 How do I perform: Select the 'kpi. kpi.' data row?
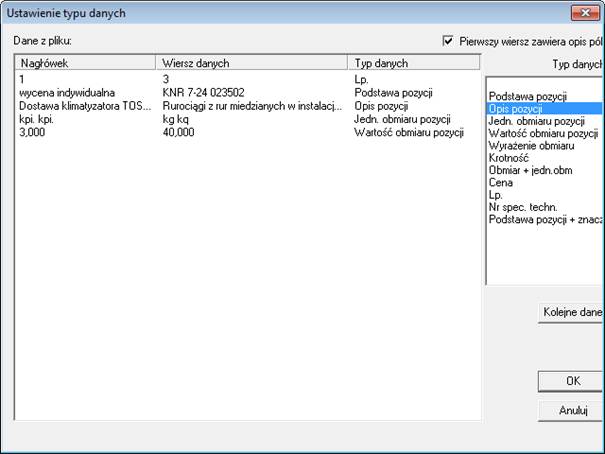coord(40,118)
